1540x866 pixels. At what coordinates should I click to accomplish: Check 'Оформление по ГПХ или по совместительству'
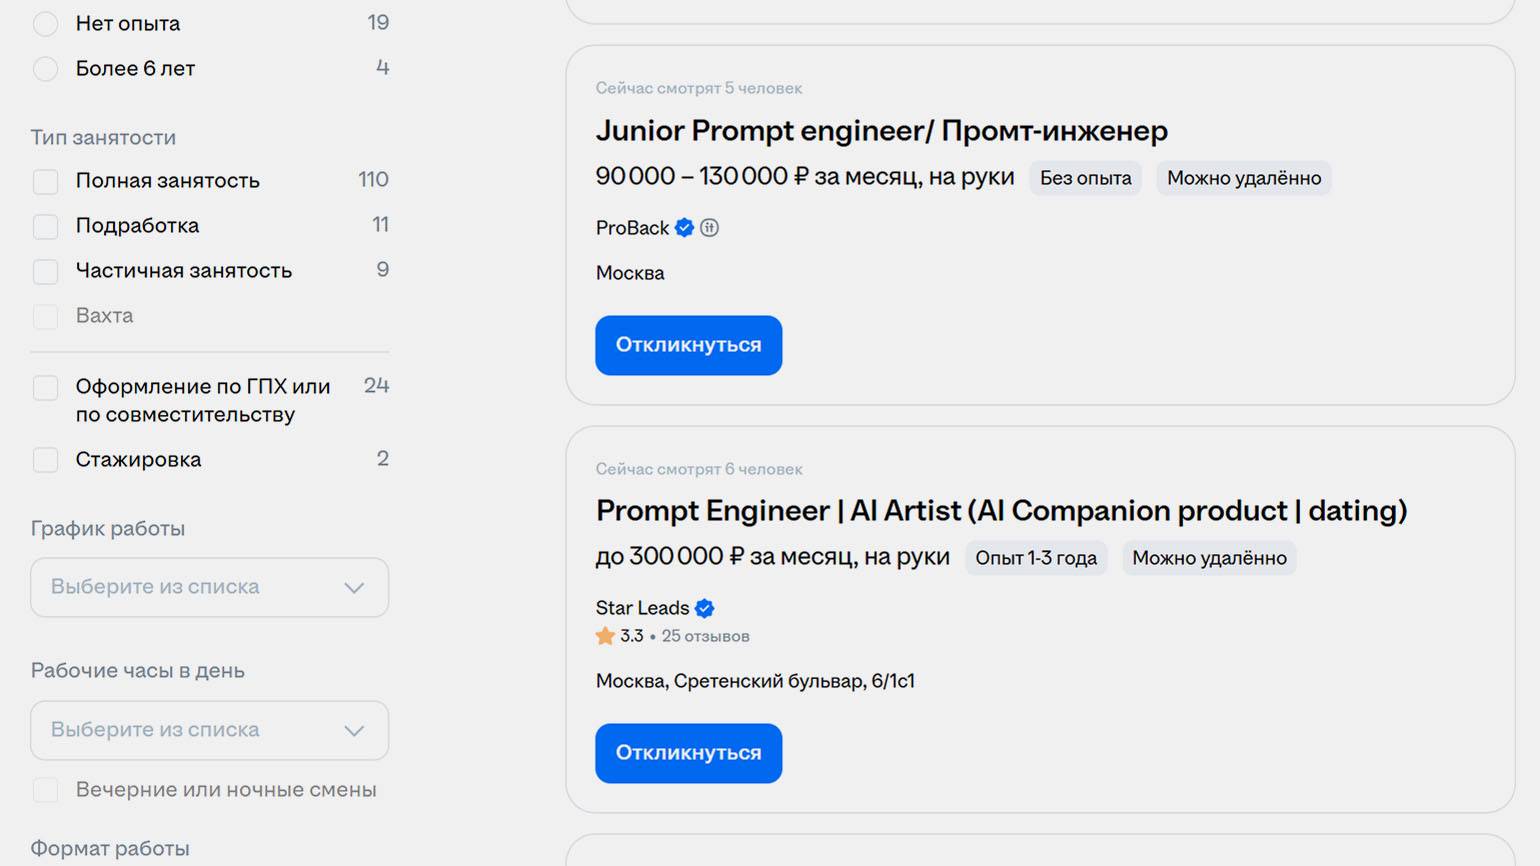pyautogui.click(x=46, y=388)
